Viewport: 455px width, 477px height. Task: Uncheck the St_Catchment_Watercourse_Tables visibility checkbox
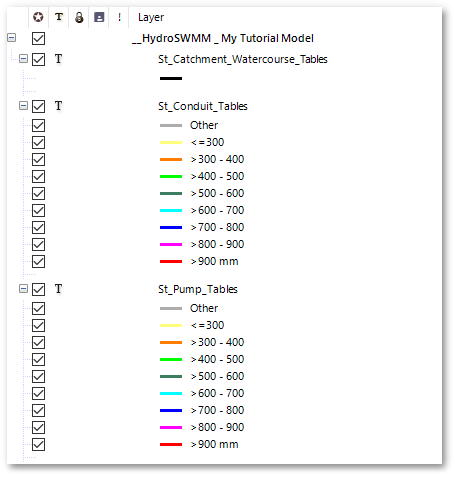tap(38, 60)
